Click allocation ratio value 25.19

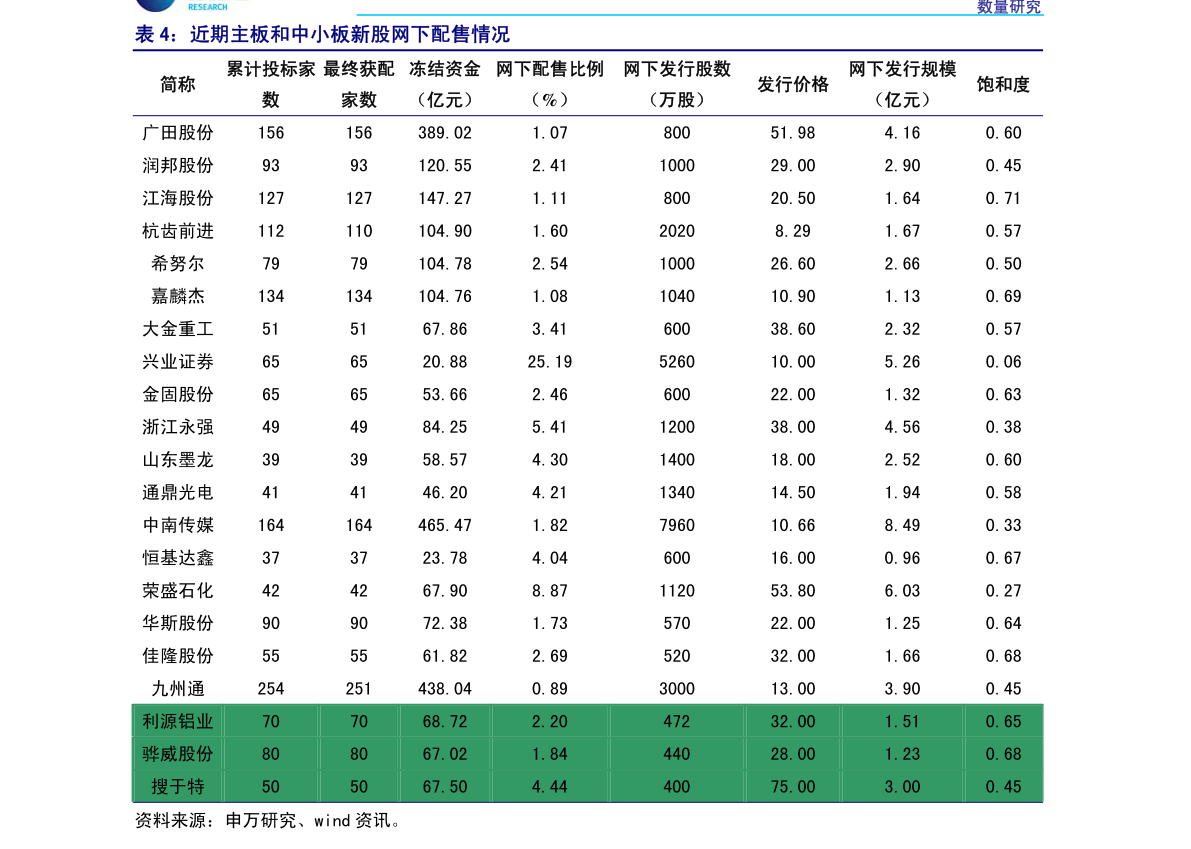550,361
